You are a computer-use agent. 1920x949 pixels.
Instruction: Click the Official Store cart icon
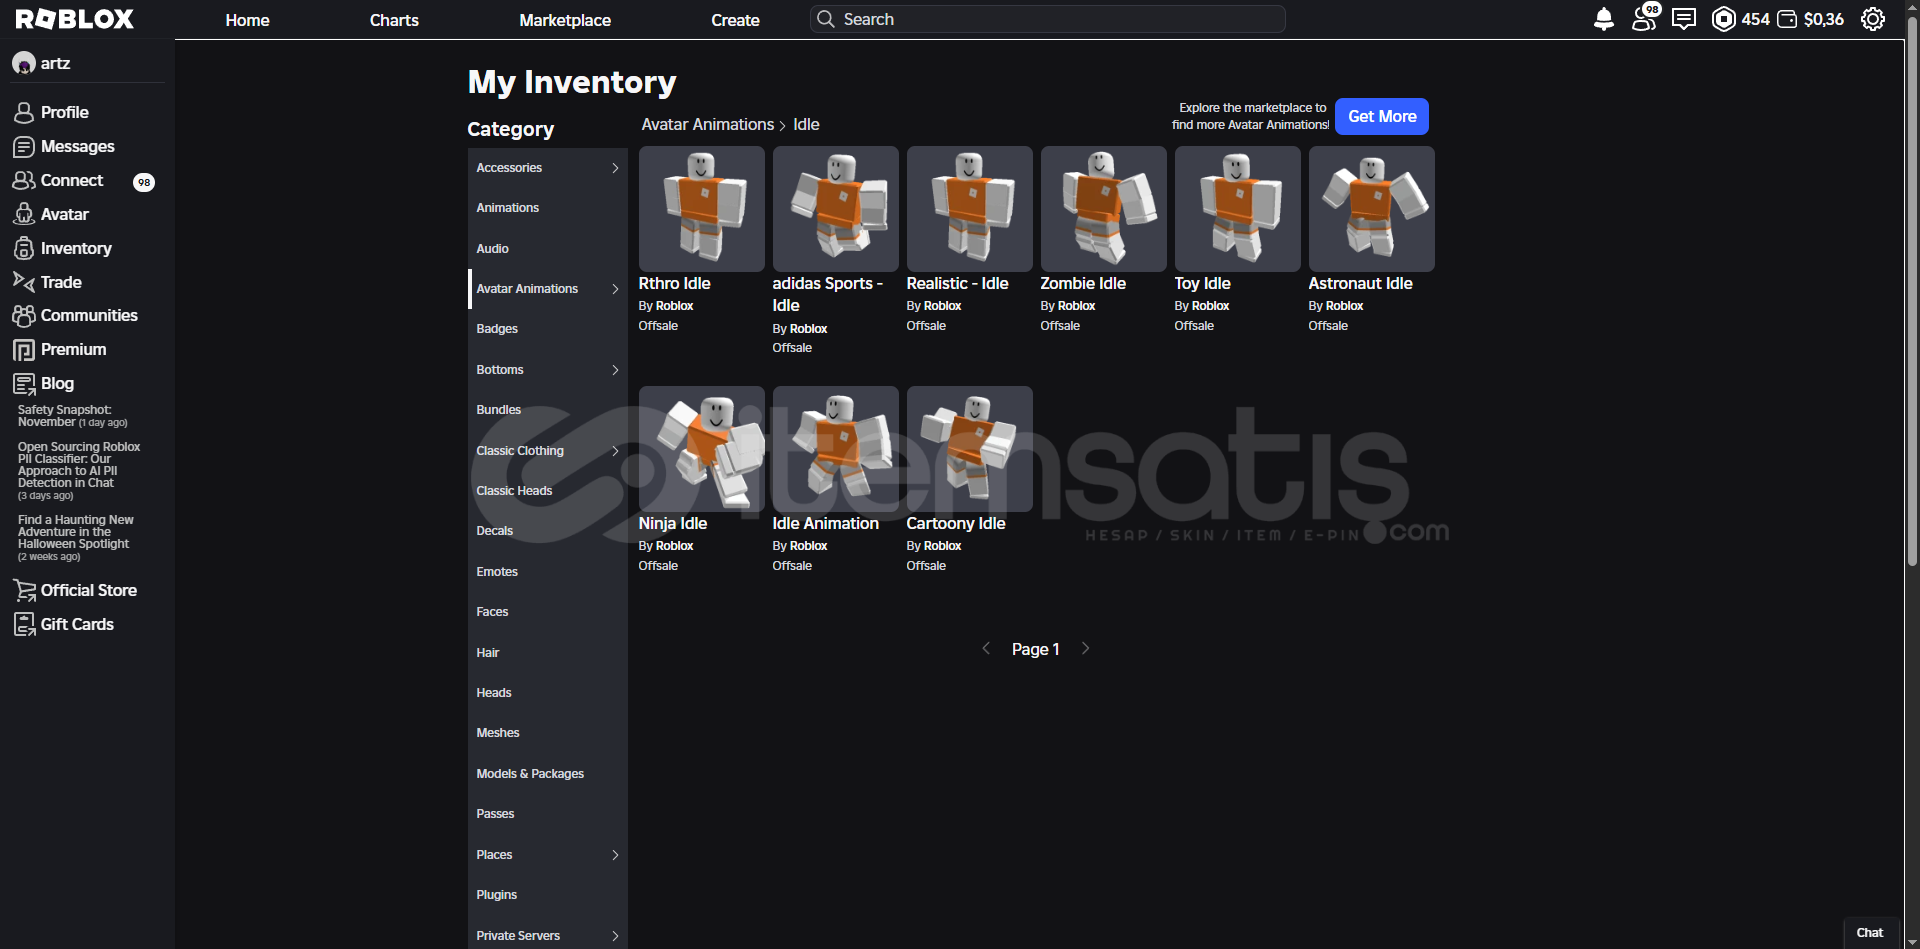click(24, 590)
